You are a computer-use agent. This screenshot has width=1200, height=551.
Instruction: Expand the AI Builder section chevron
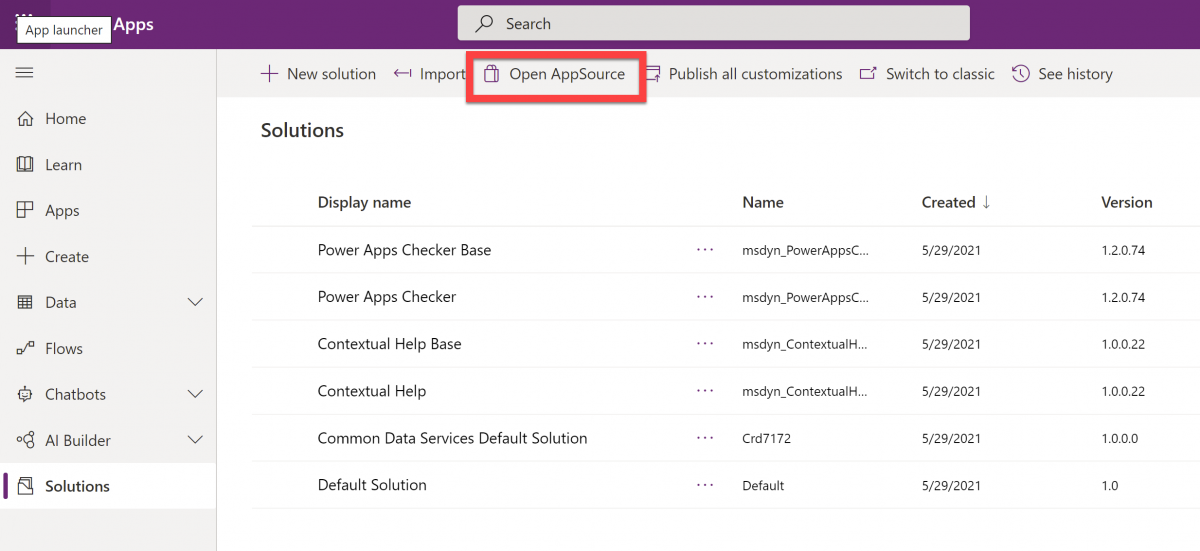tap(196, 441)
